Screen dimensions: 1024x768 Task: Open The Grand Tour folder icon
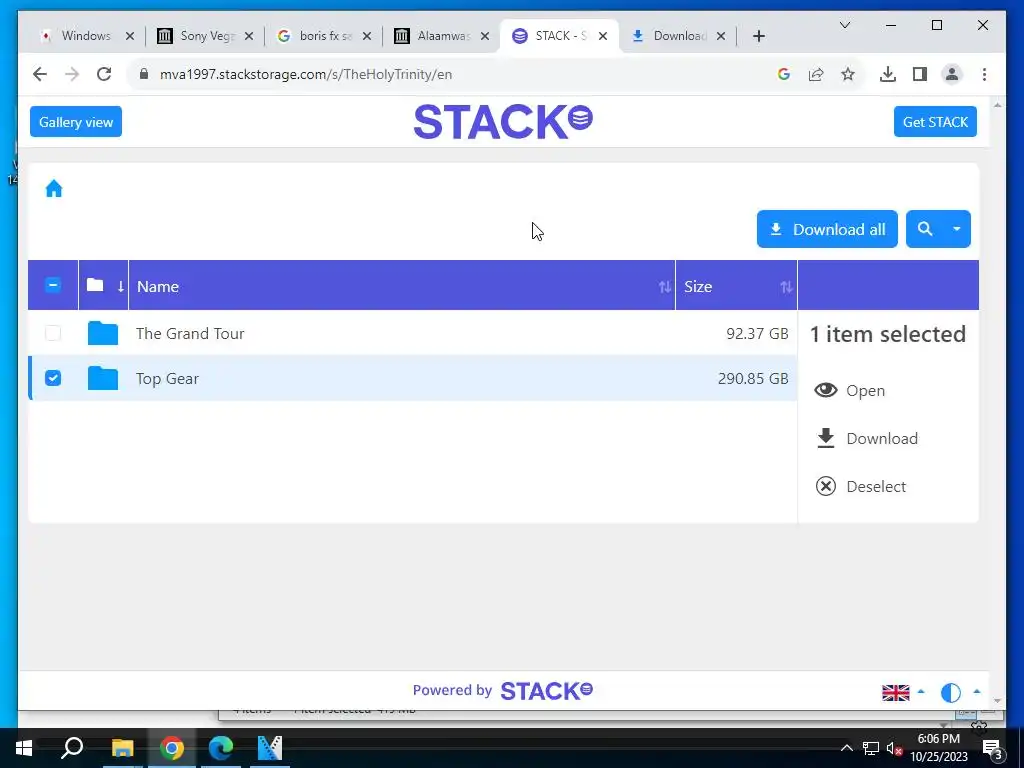pyautogui.click(x=103, y=333)
